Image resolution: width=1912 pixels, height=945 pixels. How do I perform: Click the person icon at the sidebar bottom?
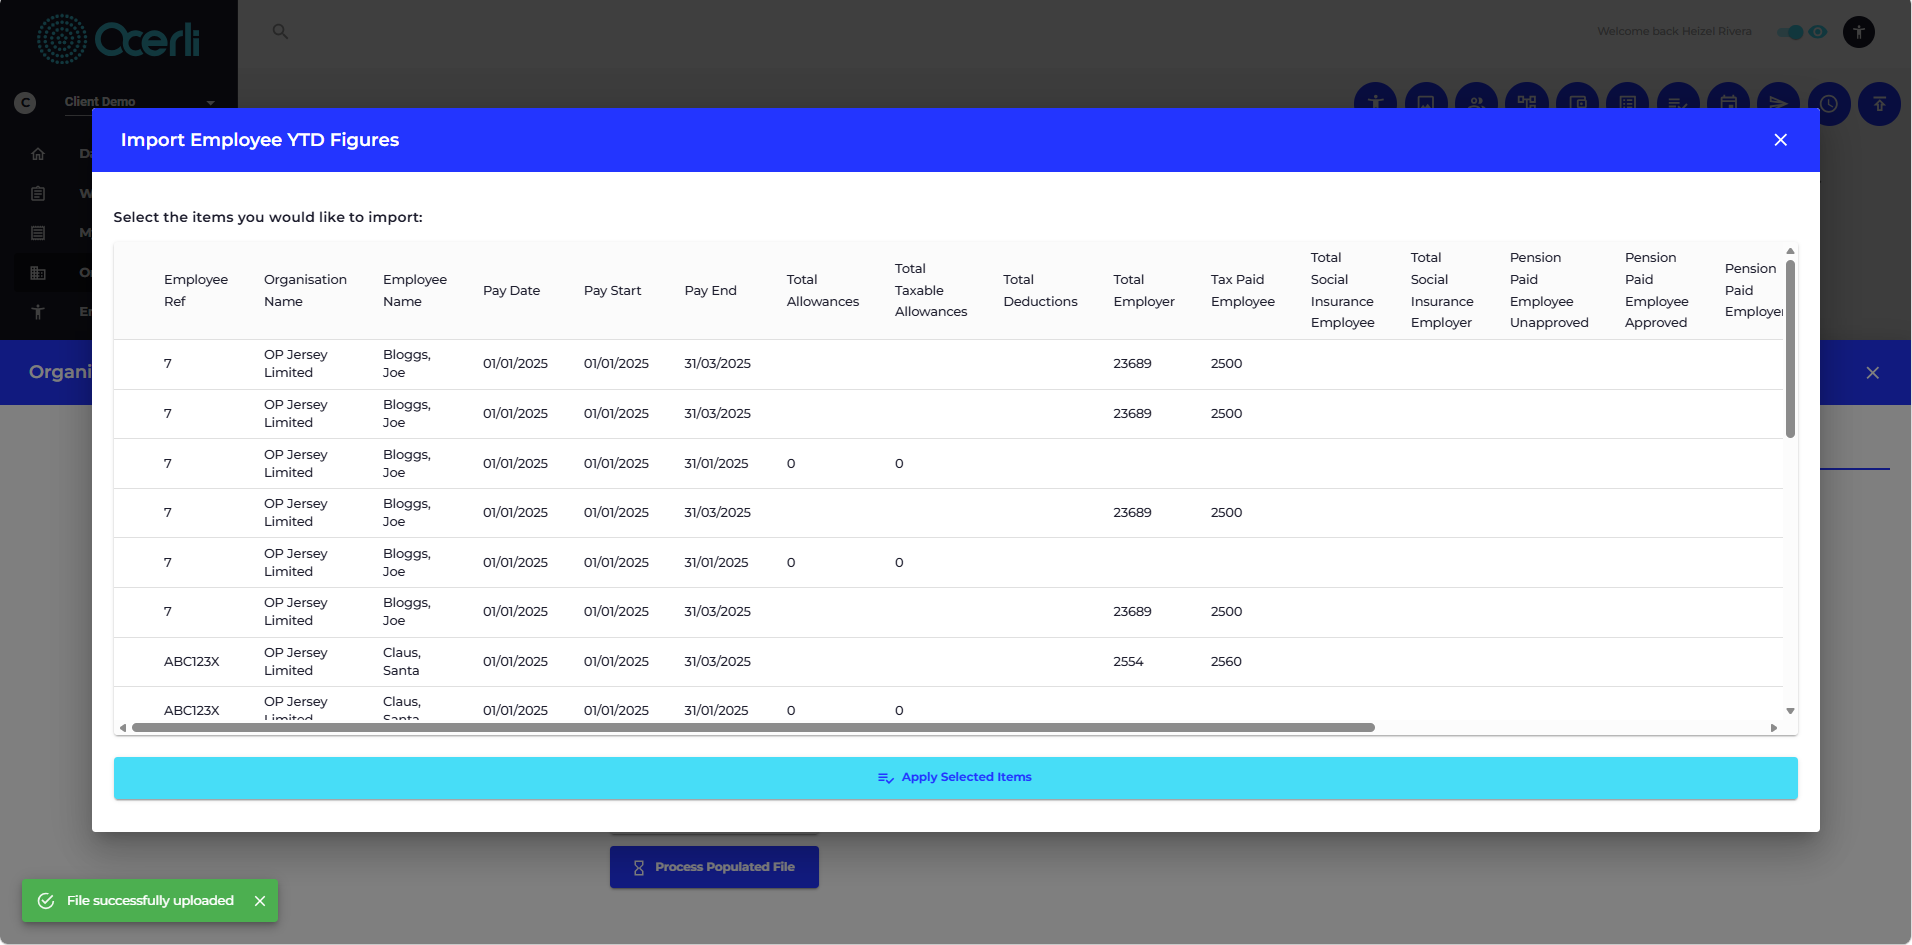[x=38, y=311]
